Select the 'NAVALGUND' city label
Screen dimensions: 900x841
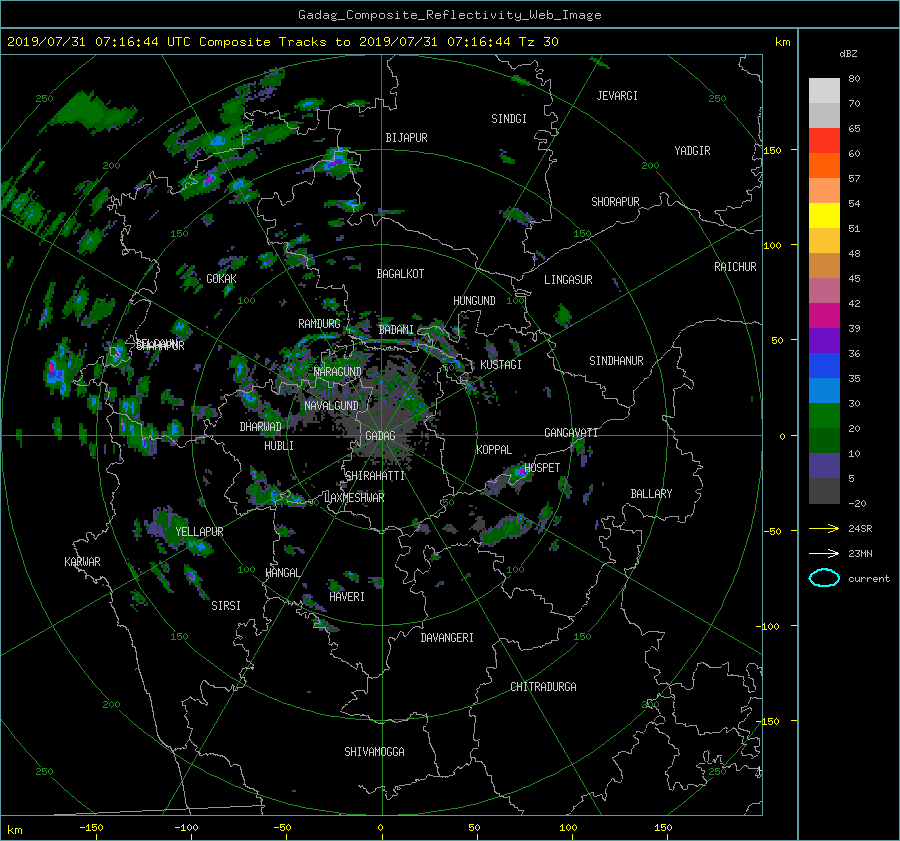click(331, 406)
